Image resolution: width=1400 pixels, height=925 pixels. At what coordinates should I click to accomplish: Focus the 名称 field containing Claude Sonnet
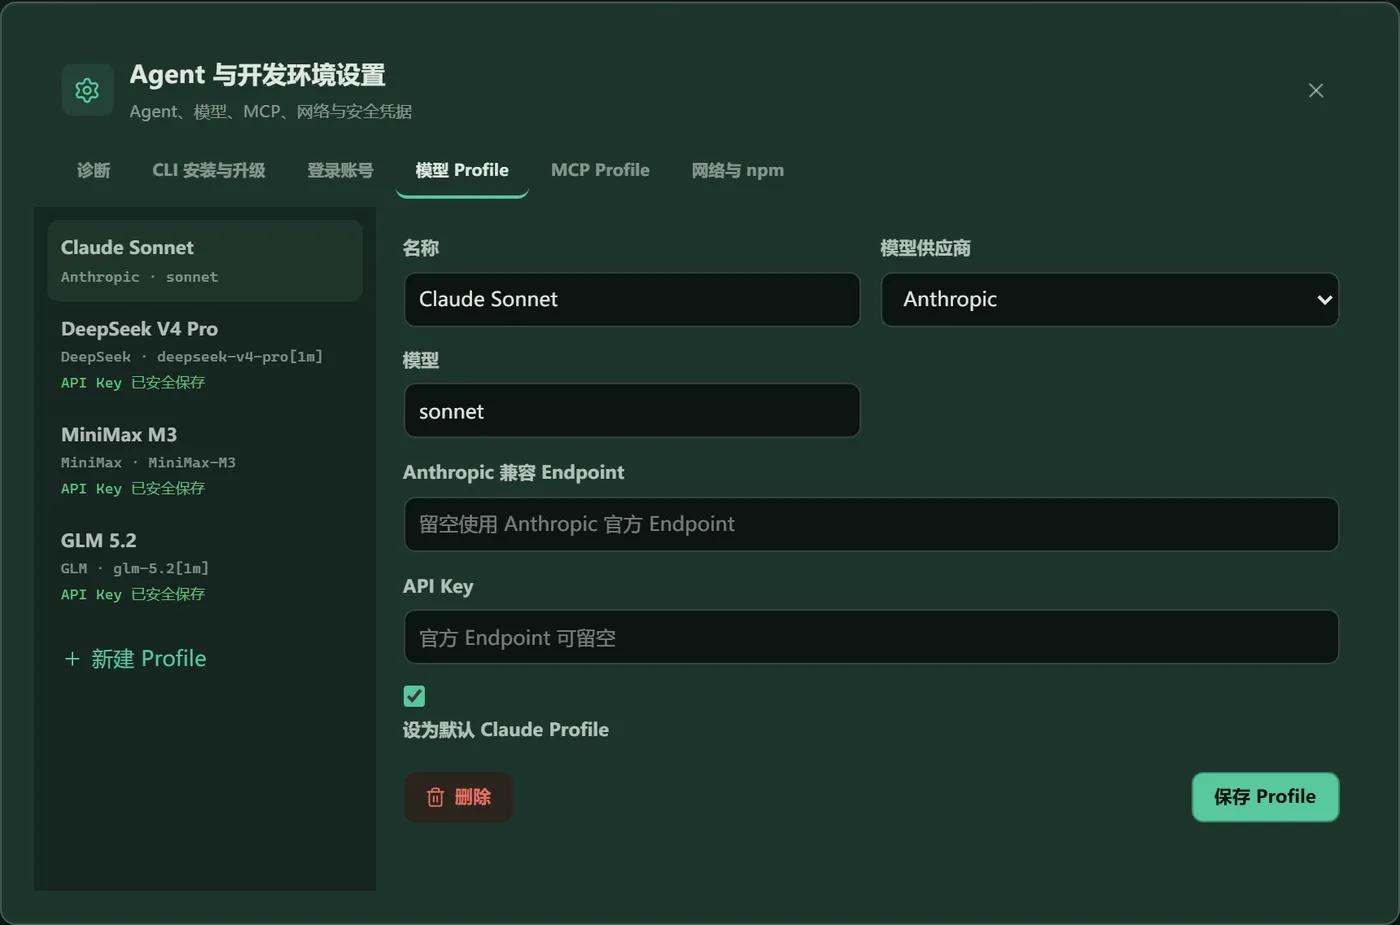(x=632, y=299)
